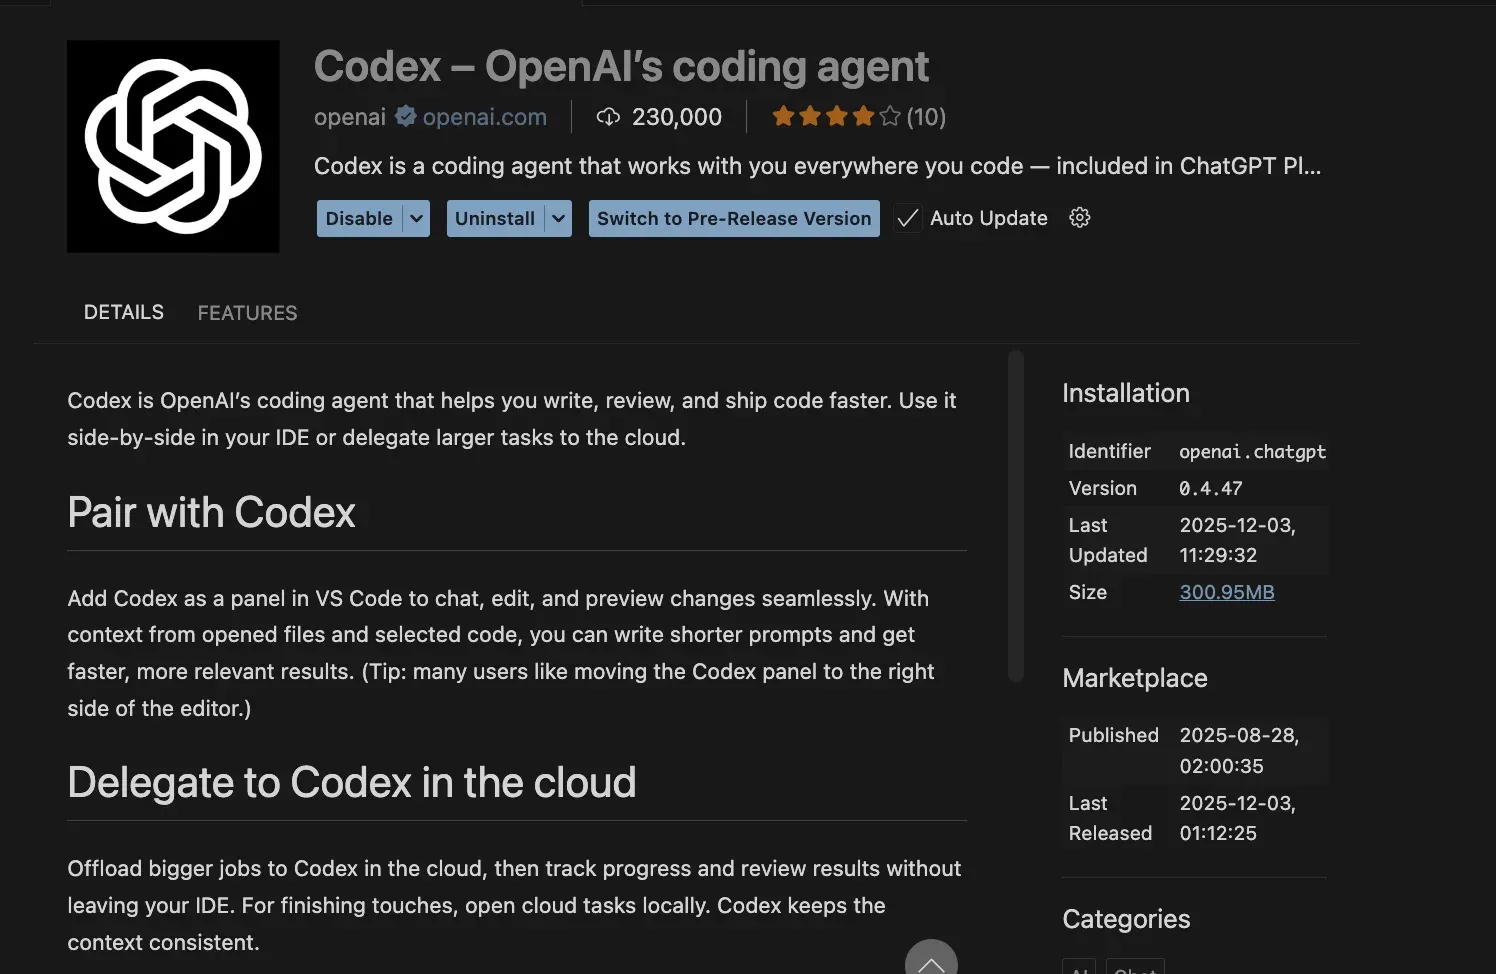The width and height of the screenshot is (1496, 974).
Task: Toggle the Auto Update checkbox
Action: pyautogui.click(x=907, y=219)
